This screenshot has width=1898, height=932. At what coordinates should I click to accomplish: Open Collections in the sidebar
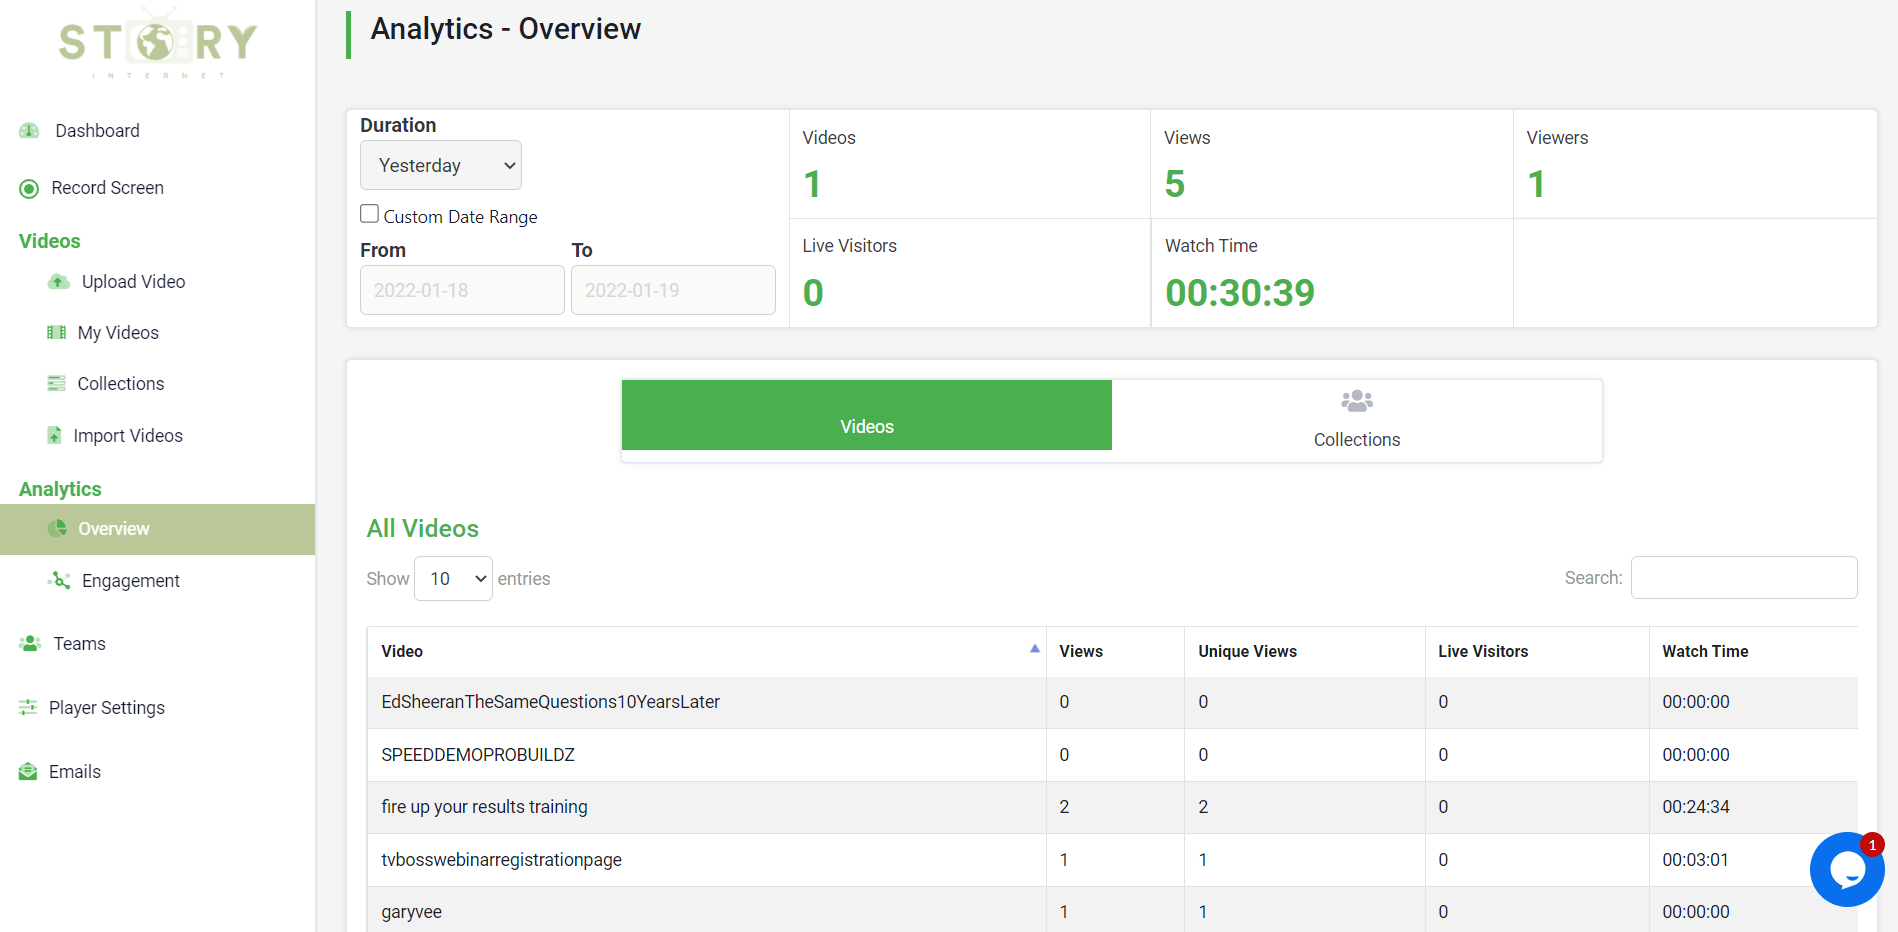click(x=121, y=384)
